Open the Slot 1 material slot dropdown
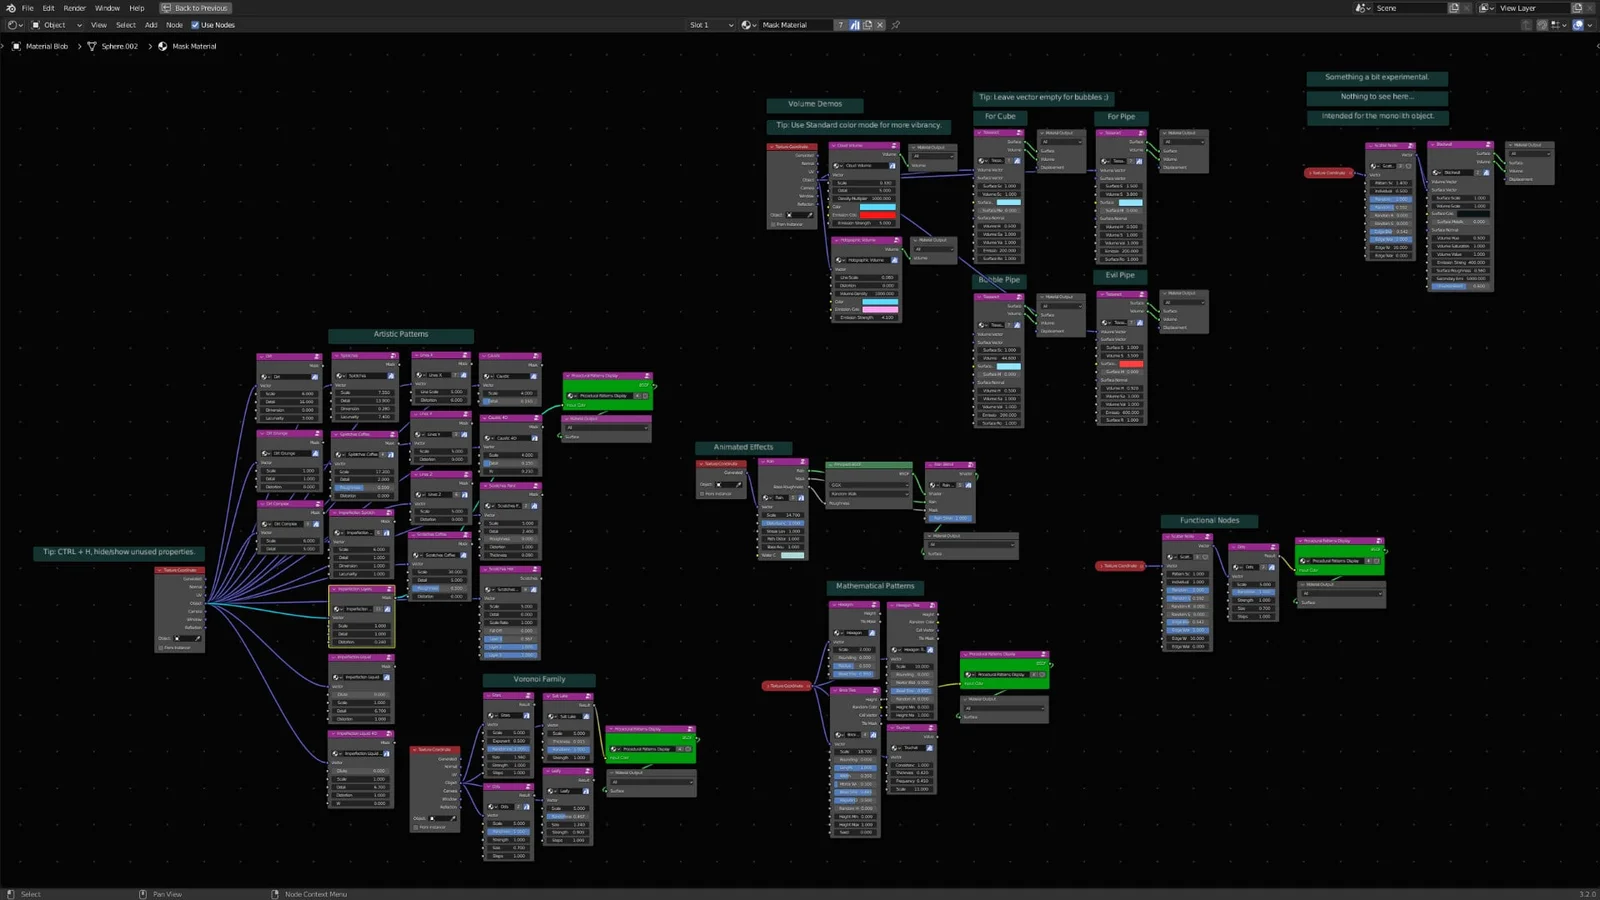This screenshot has height=900, width=1600. tap(710, 24)
